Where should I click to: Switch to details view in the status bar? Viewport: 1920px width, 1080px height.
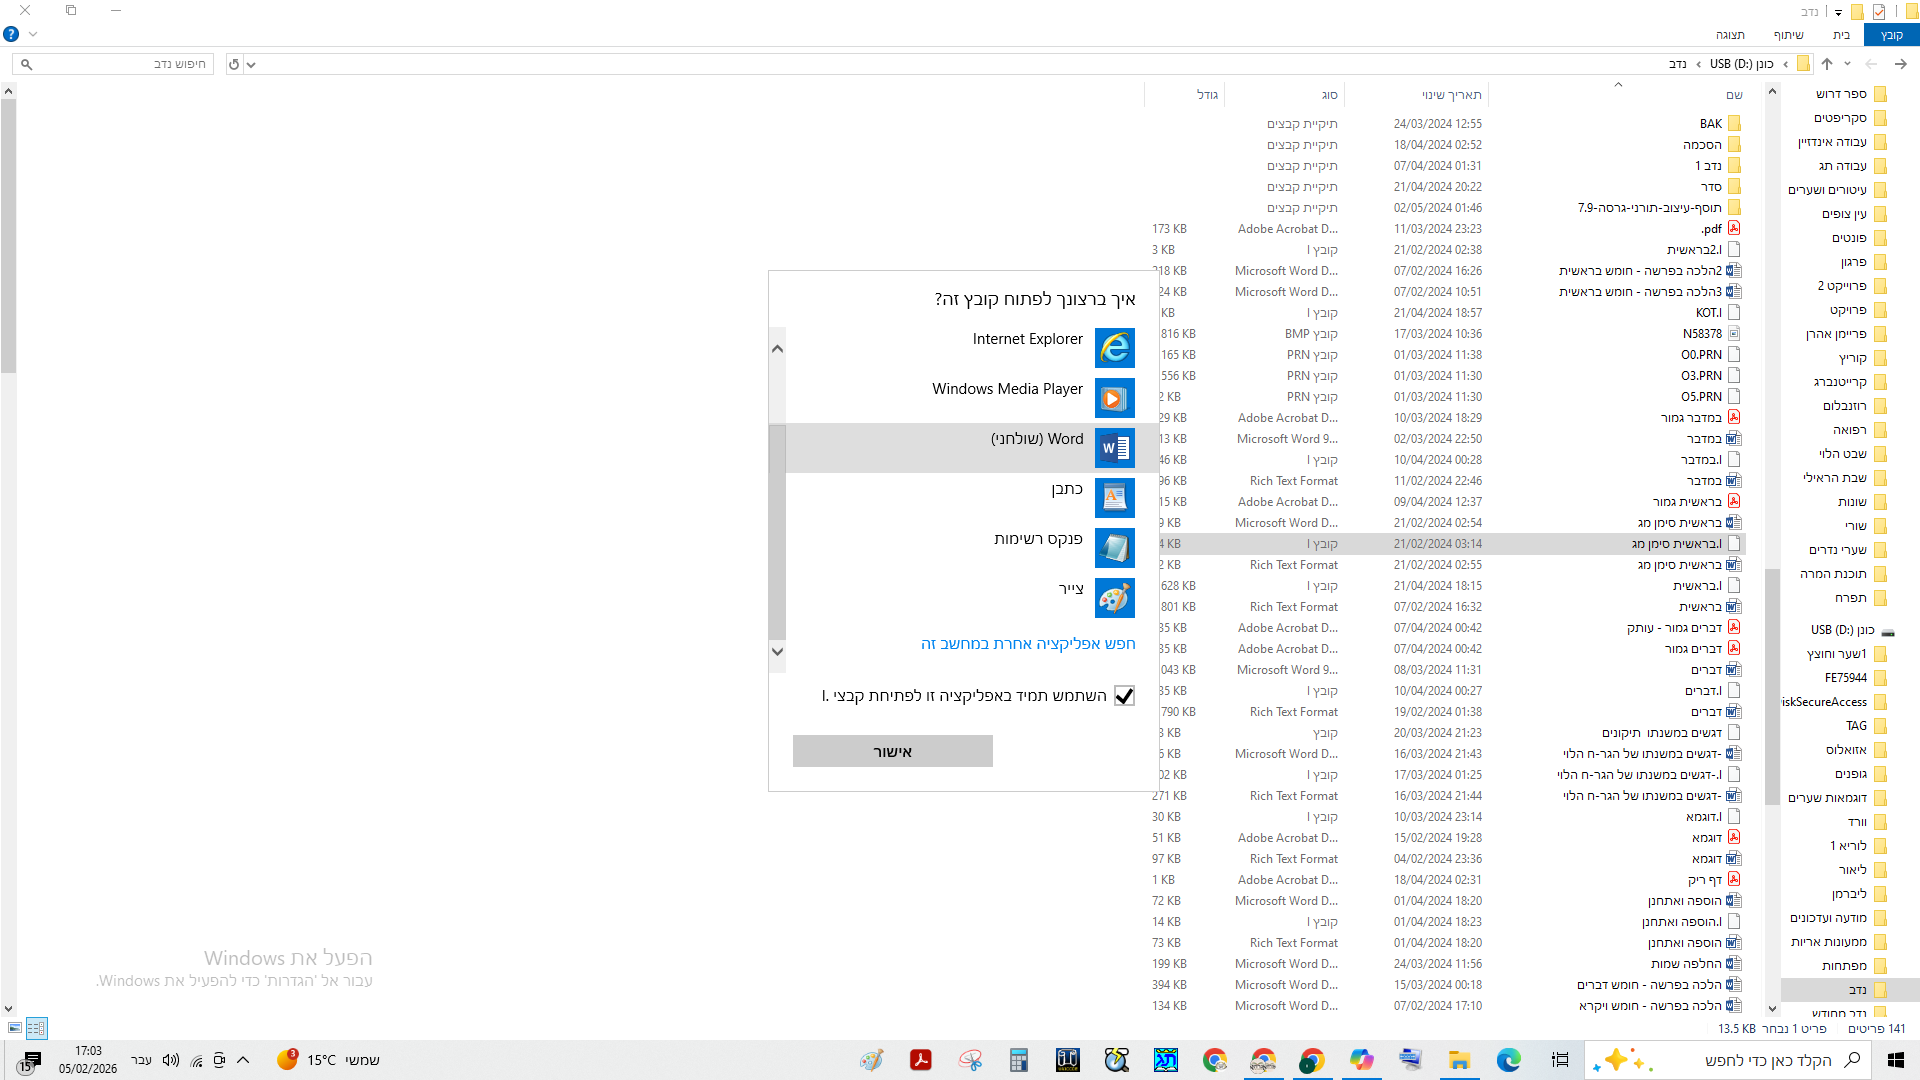[x=36, y=1028]
